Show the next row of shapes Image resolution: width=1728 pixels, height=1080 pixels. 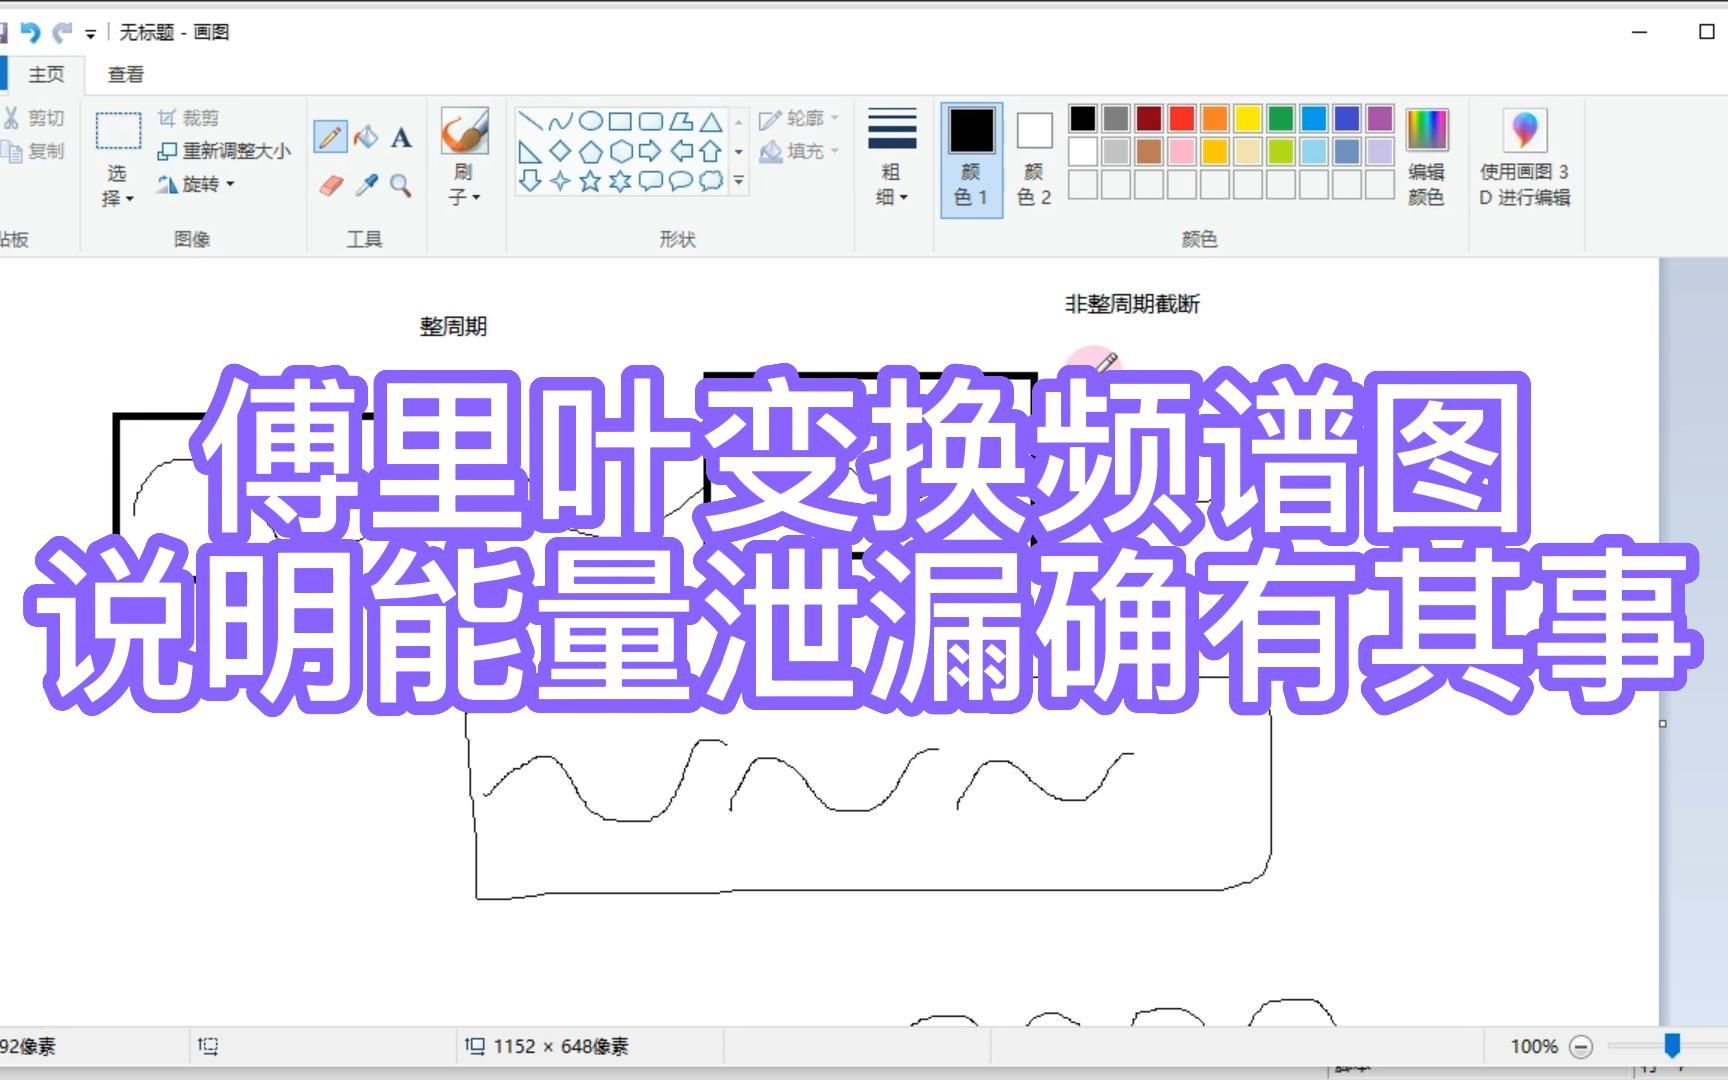[739, 152]
